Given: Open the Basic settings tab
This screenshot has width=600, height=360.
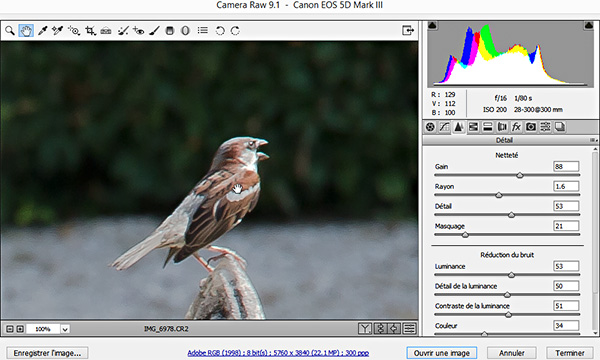Looking at the screenshot, I should coord(430,127).
